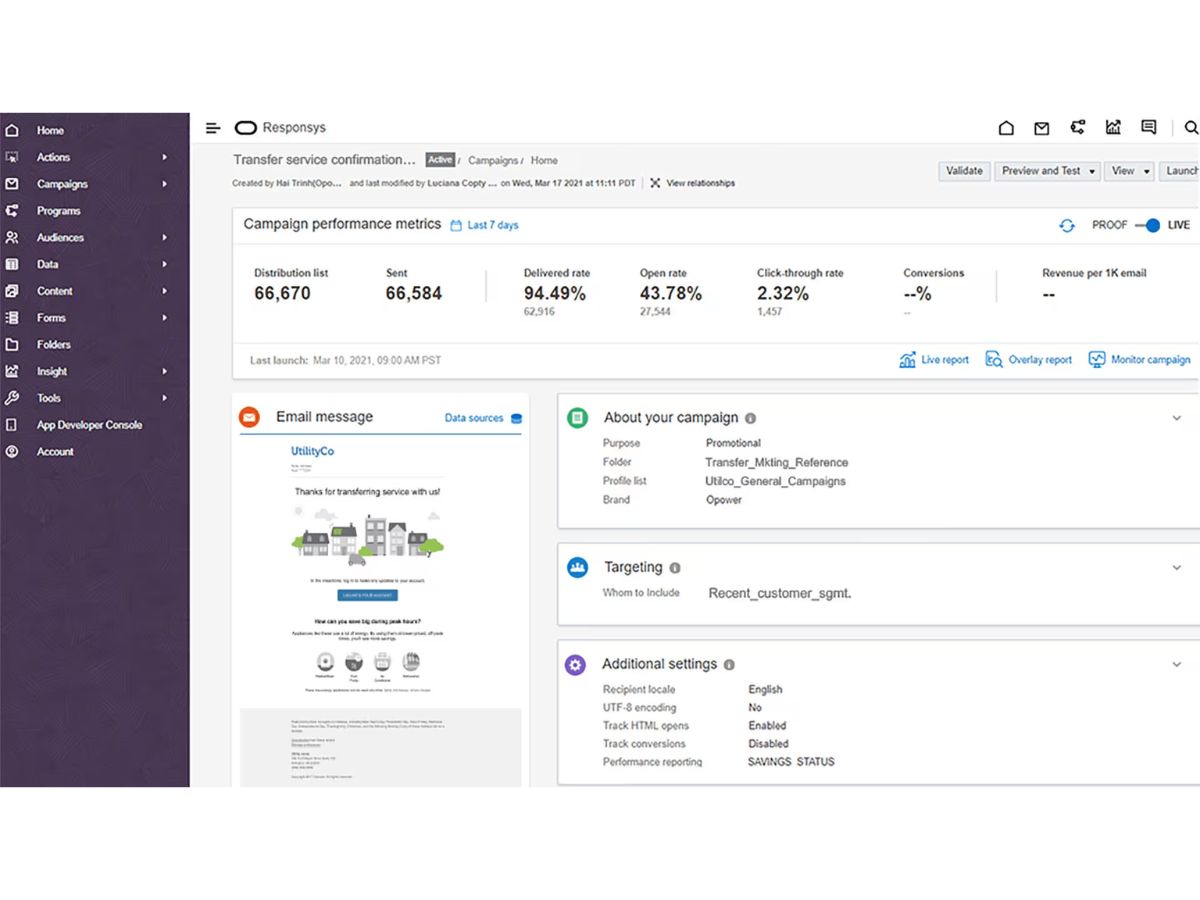Click the Open rate 43.78% value
Viewport: 1200px width, 900px height.
click(671, 293)
